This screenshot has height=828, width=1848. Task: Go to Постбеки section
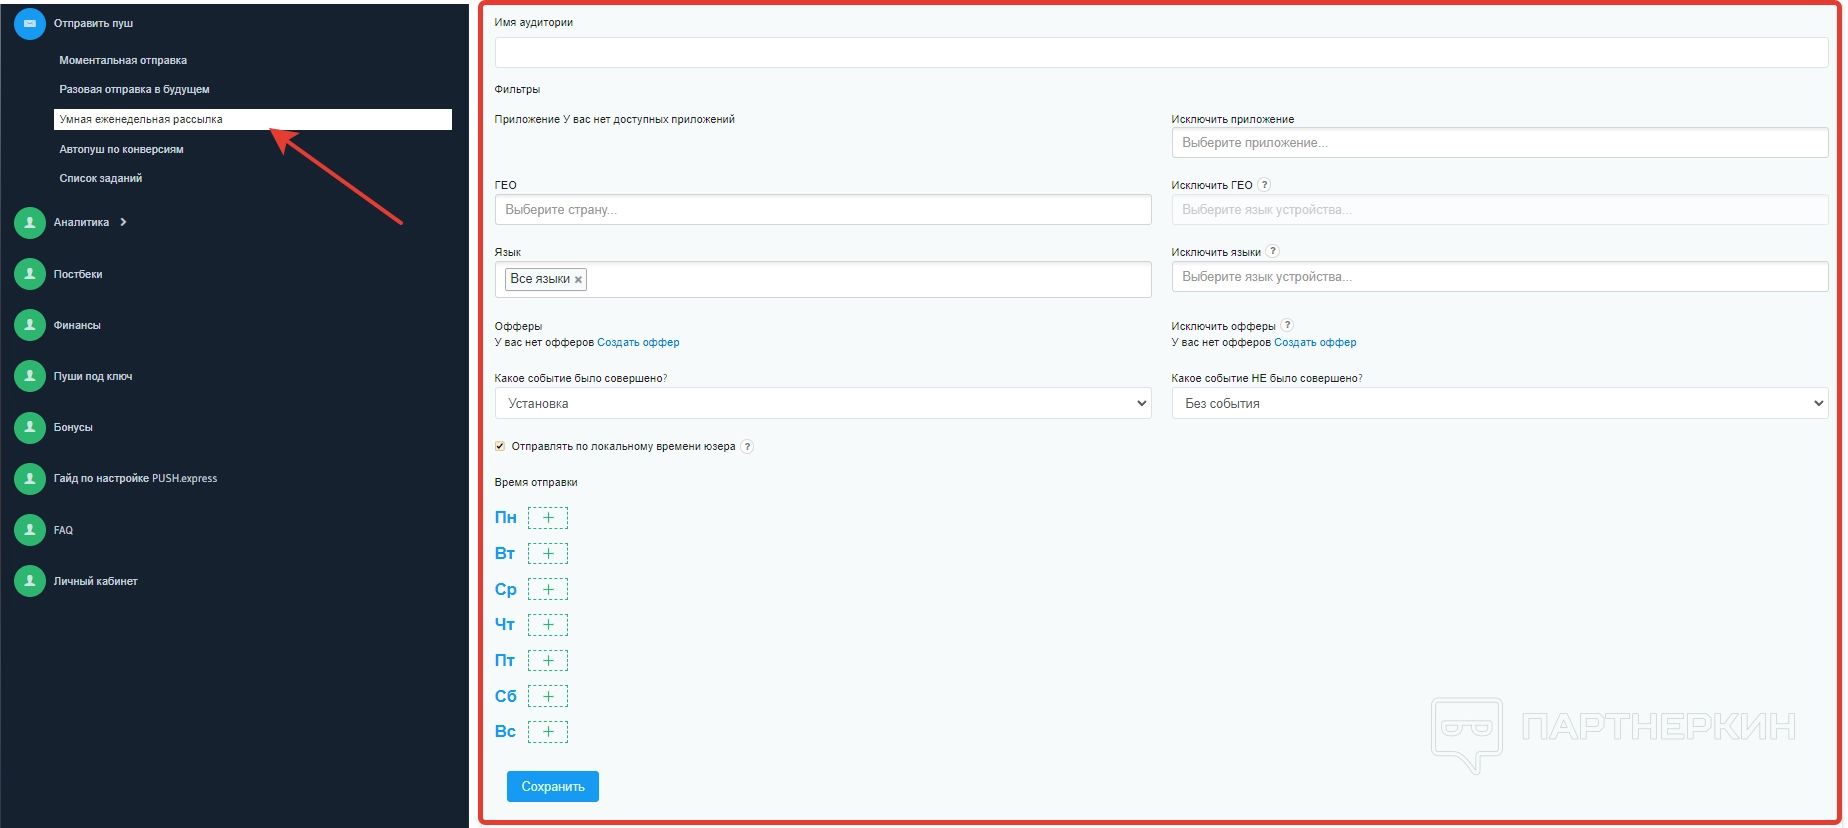tap(78, 274)
